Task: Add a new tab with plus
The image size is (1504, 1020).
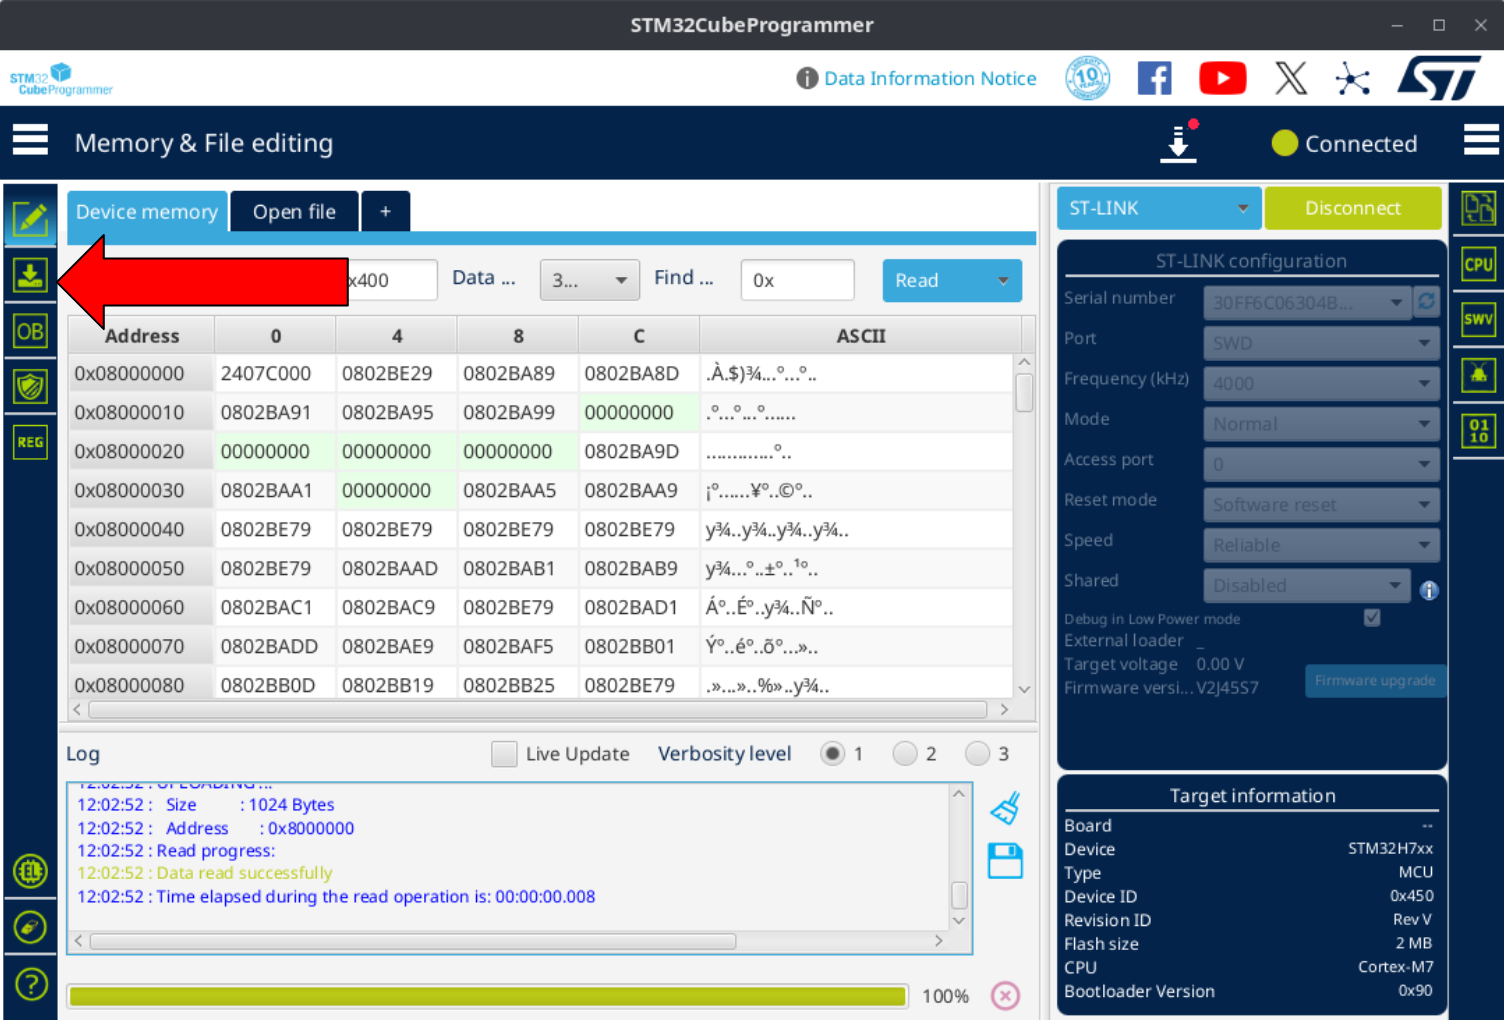Action: [x=385, y=212]
